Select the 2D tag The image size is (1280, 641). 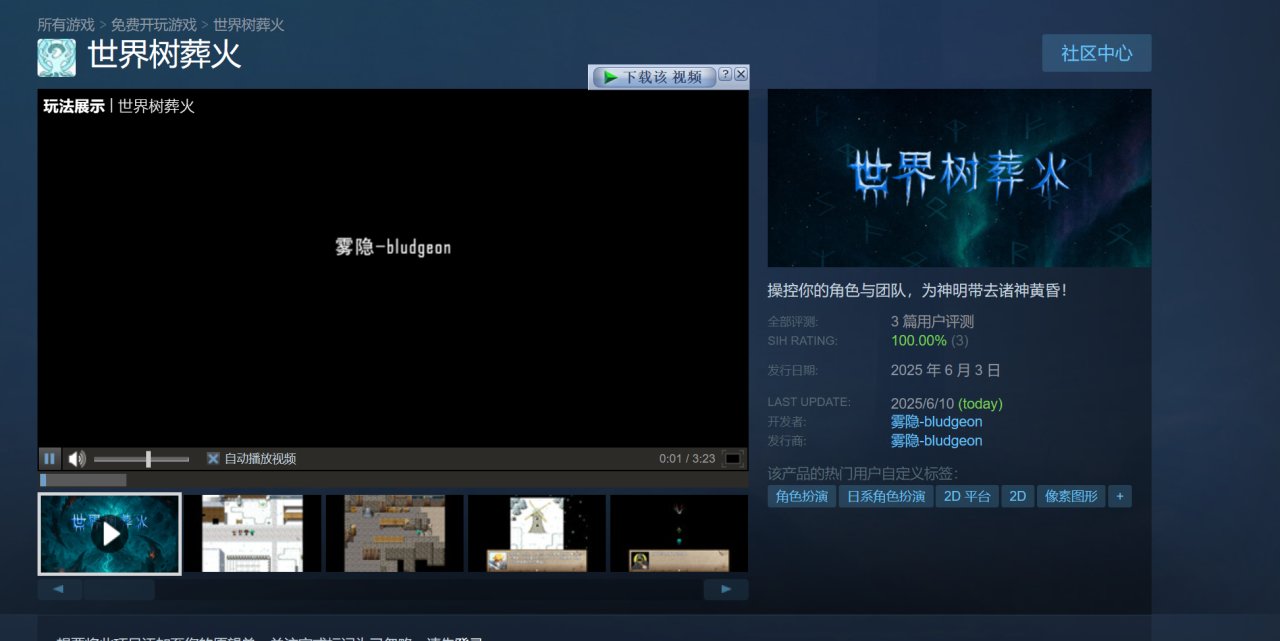click(x=1017, y=496)
